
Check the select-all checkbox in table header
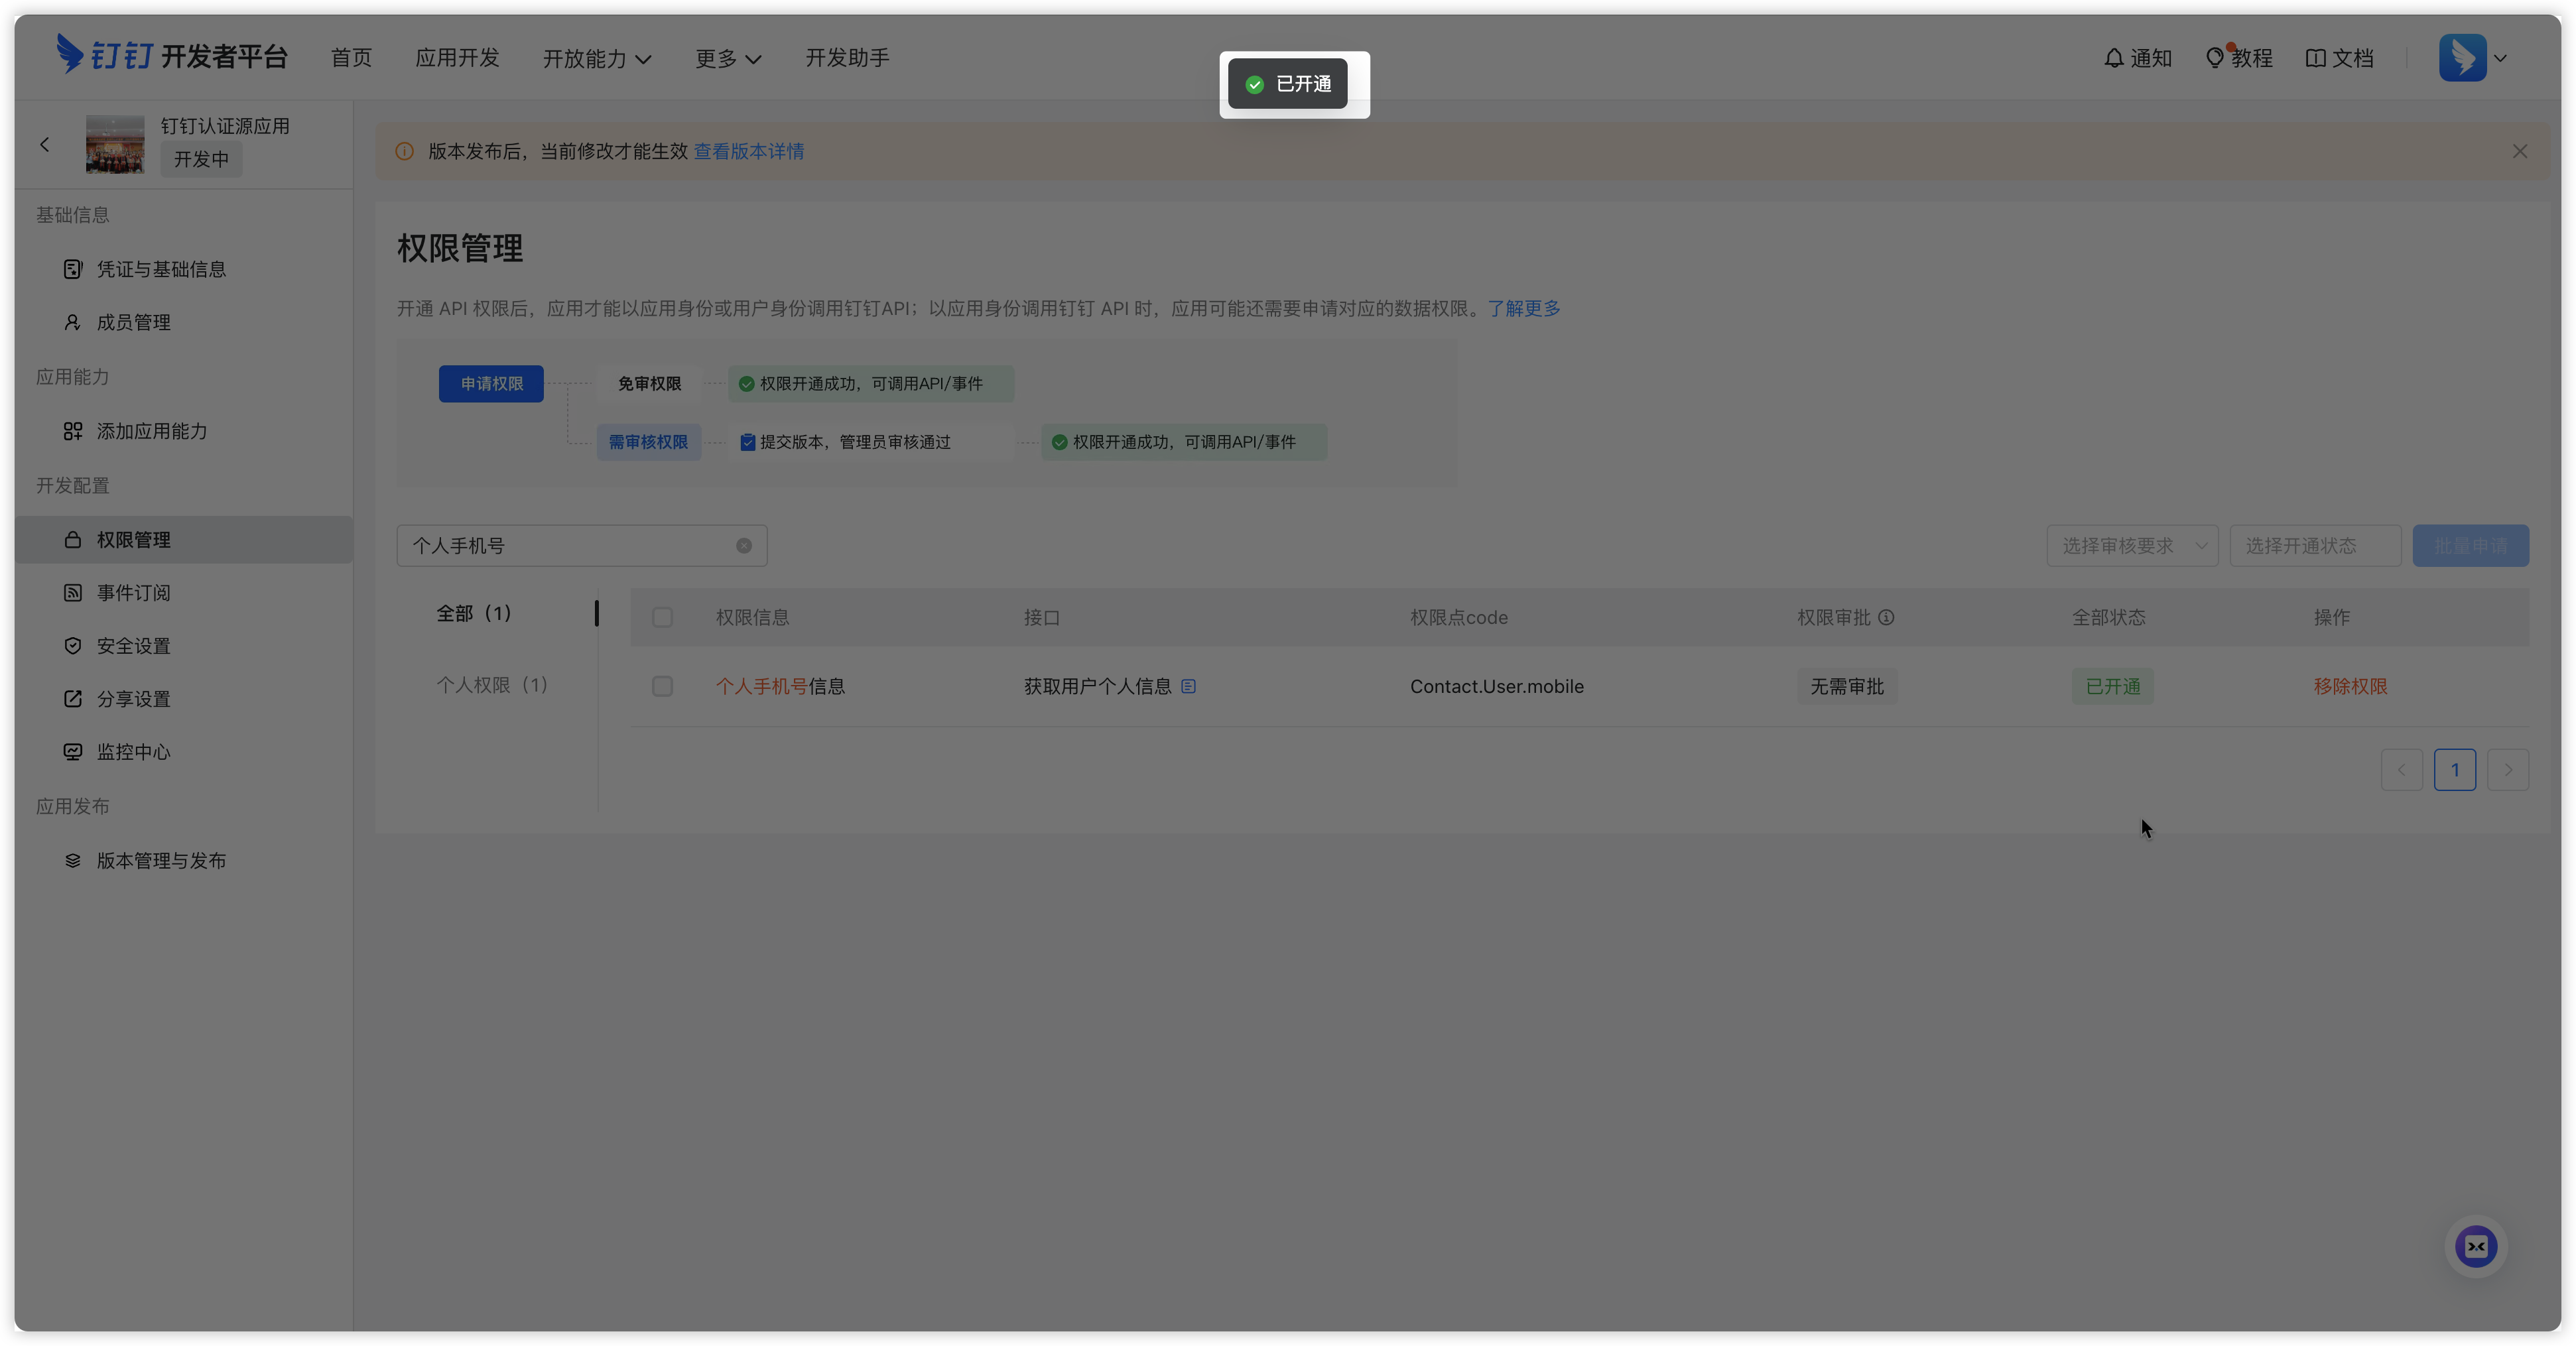[x=662, y=617]
